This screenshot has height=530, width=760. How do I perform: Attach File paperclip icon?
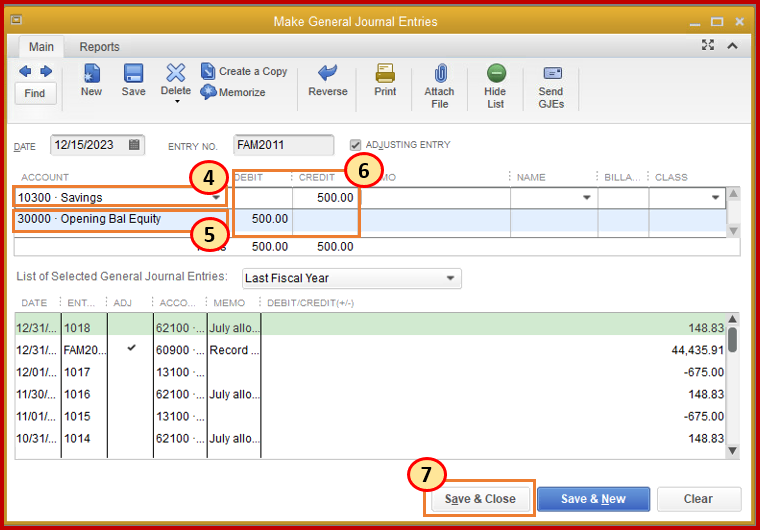(x=440, y=74)
